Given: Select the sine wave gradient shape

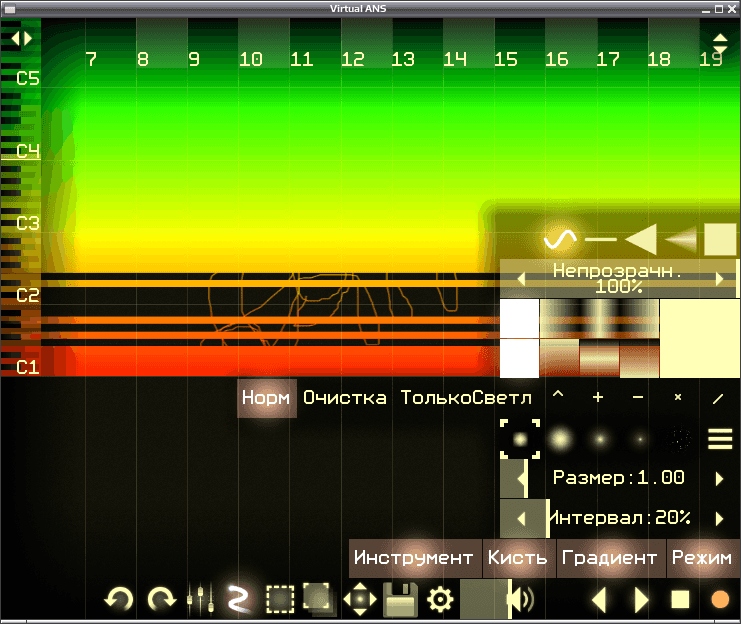Looking at the screenshot, I should (560, 239).
